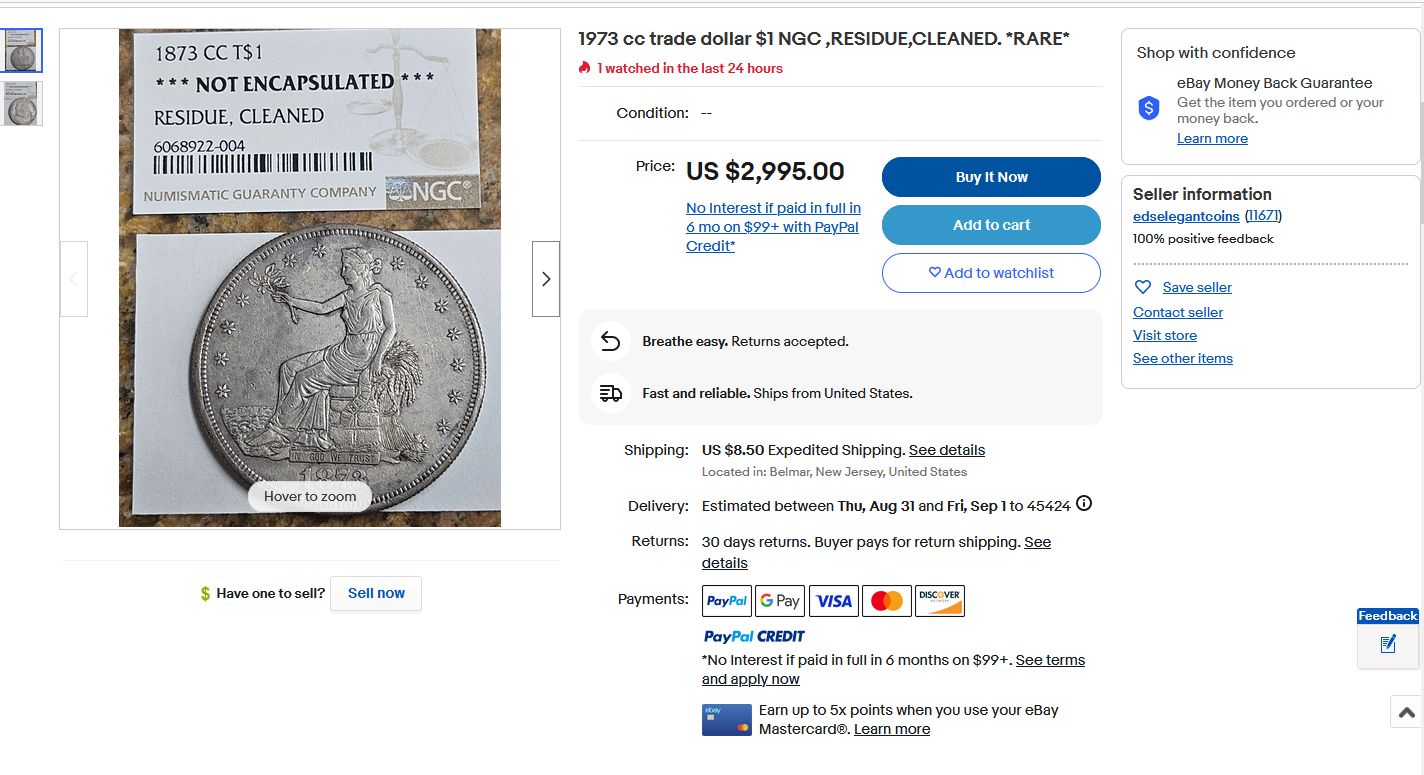Add the item to watchlist
This screenshot has height=775, width=1424.
pos(991,273)
